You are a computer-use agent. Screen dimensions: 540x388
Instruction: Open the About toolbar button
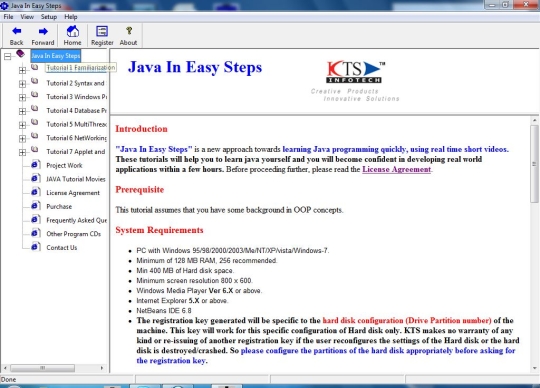point(128,35)
